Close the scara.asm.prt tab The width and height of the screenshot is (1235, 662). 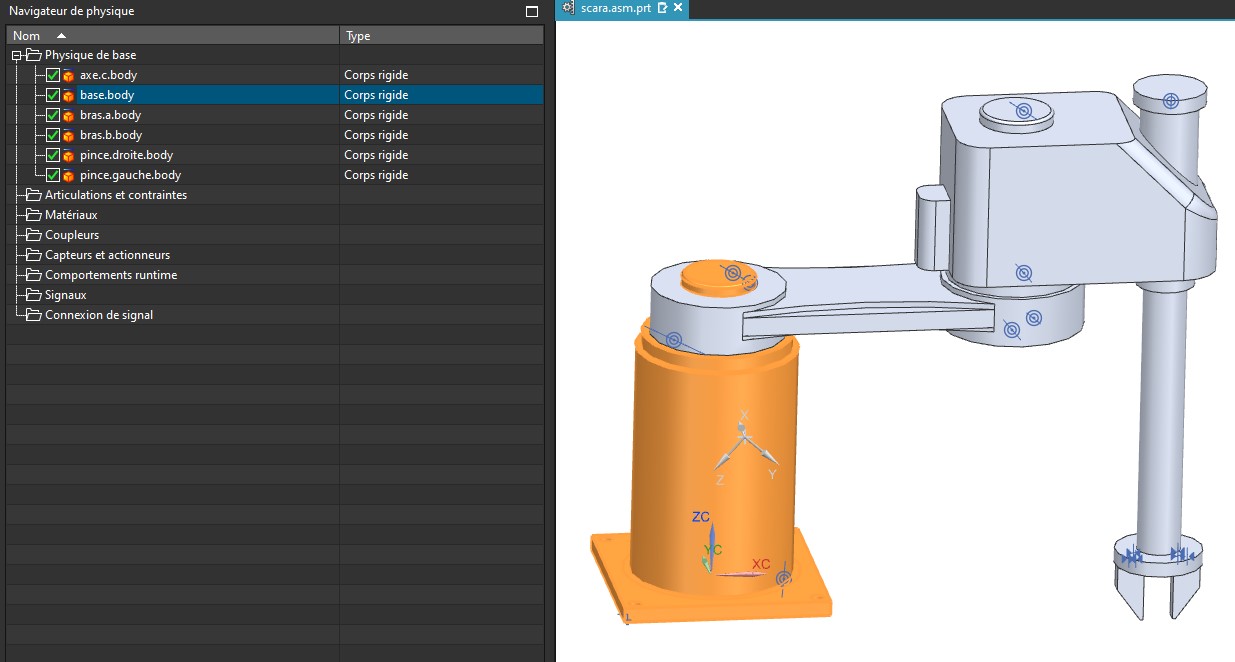coord(678,8)
